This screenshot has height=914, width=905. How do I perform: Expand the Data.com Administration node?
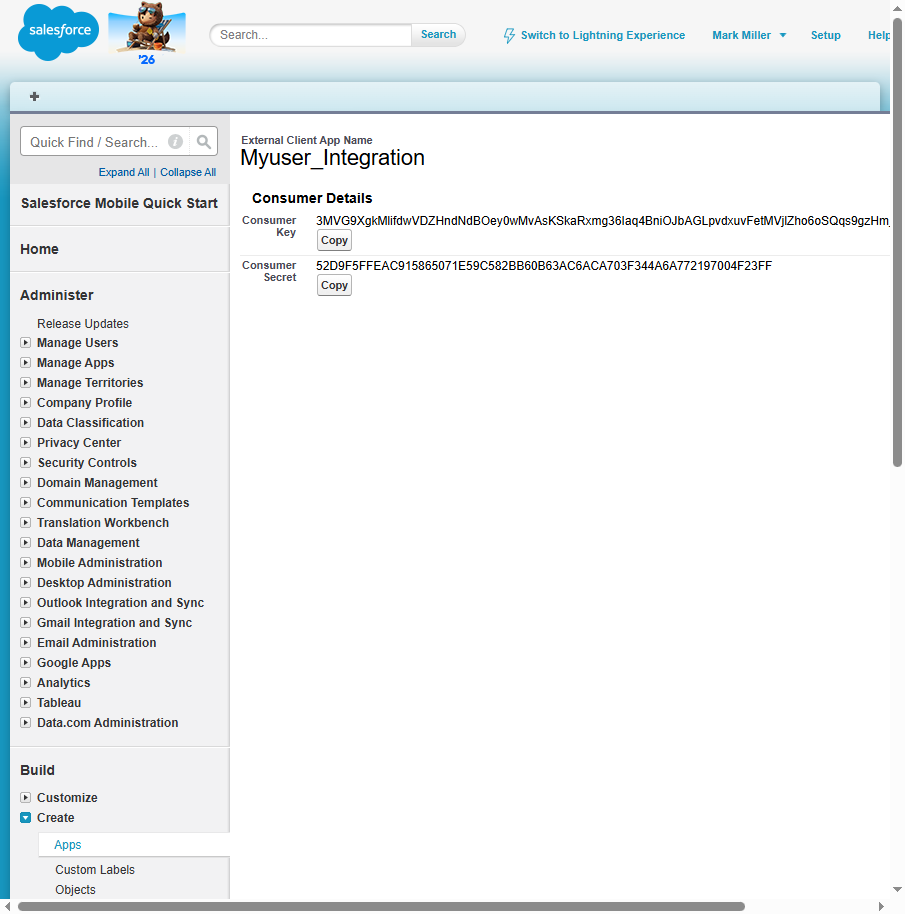click(26, 723)
